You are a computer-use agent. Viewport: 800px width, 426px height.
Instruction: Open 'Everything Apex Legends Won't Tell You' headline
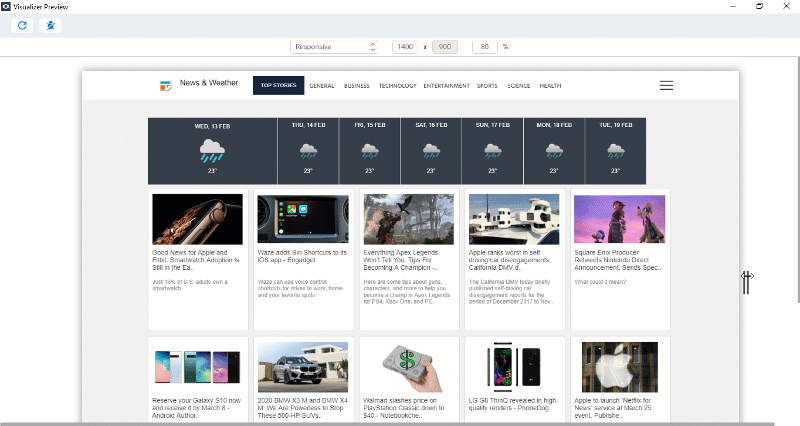(x=401, y=260)
